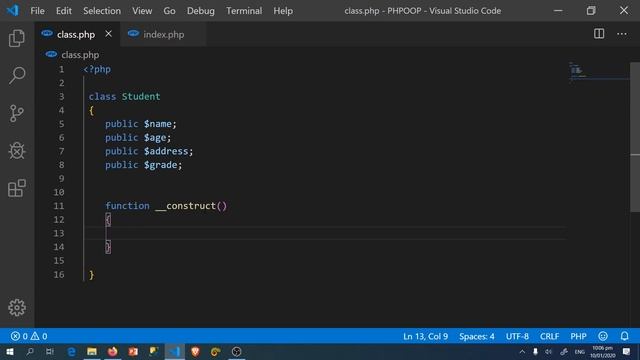Open the Windows Start menu
The height and width of the screenshot is (360, 640).
(x=9, y=351)
